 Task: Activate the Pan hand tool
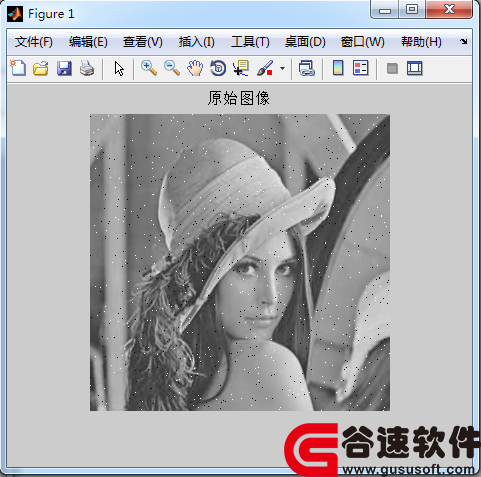[195, 68]
